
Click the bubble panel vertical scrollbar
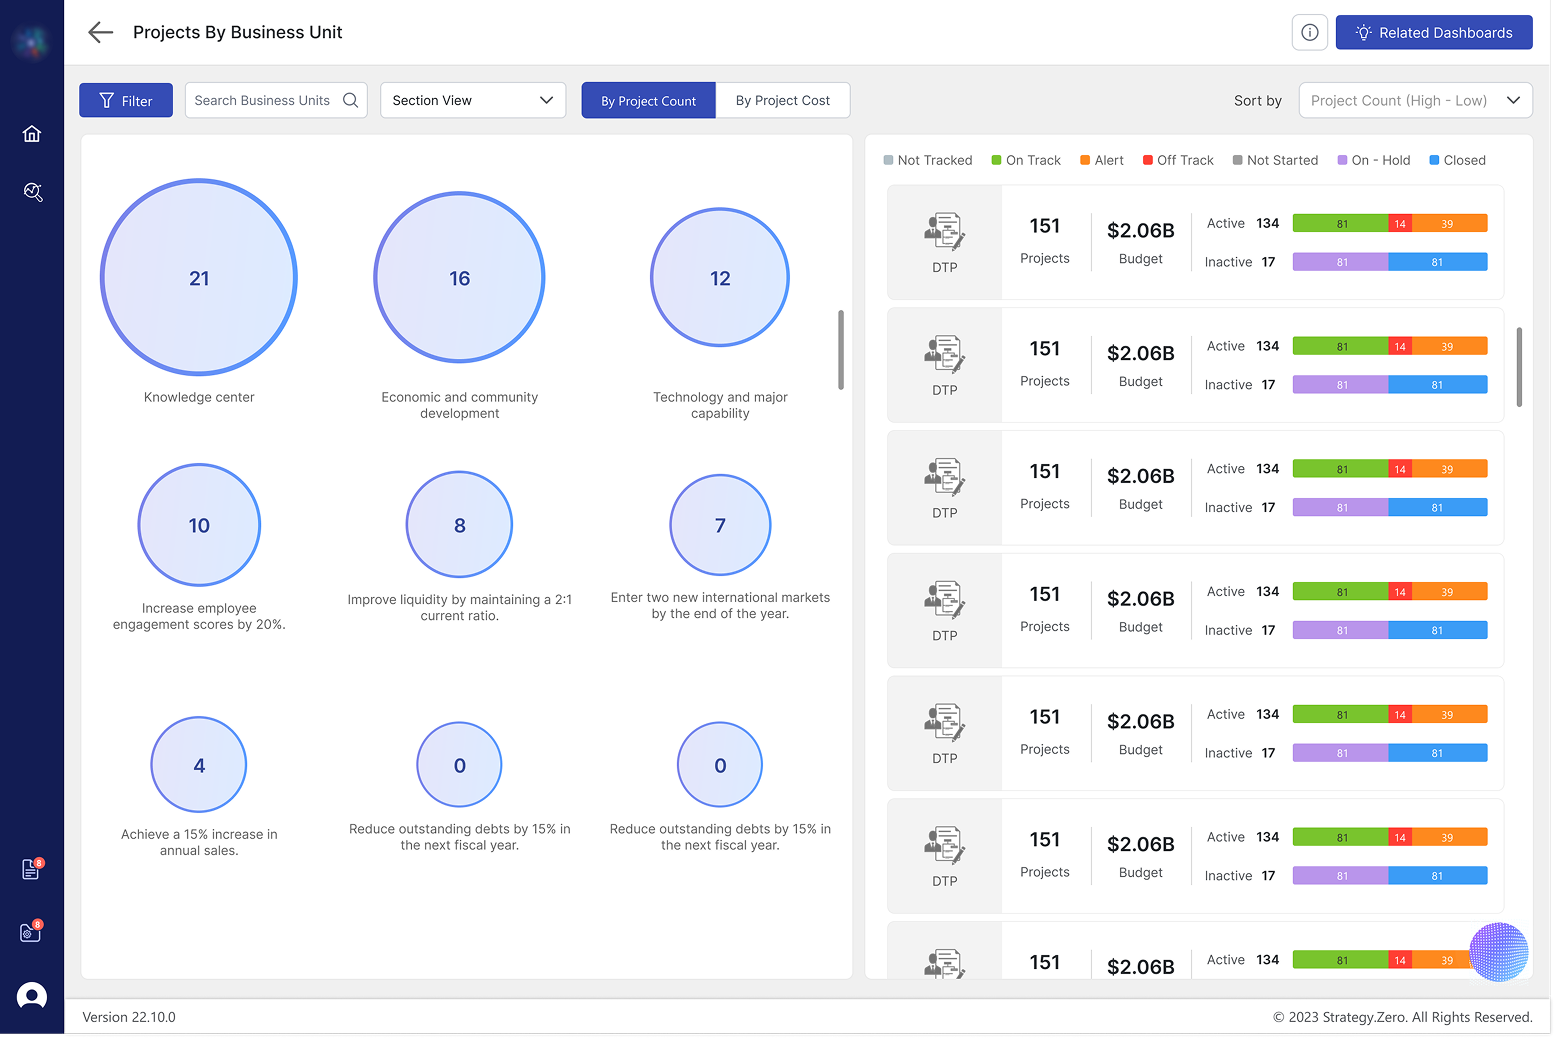tap(841, 350)
